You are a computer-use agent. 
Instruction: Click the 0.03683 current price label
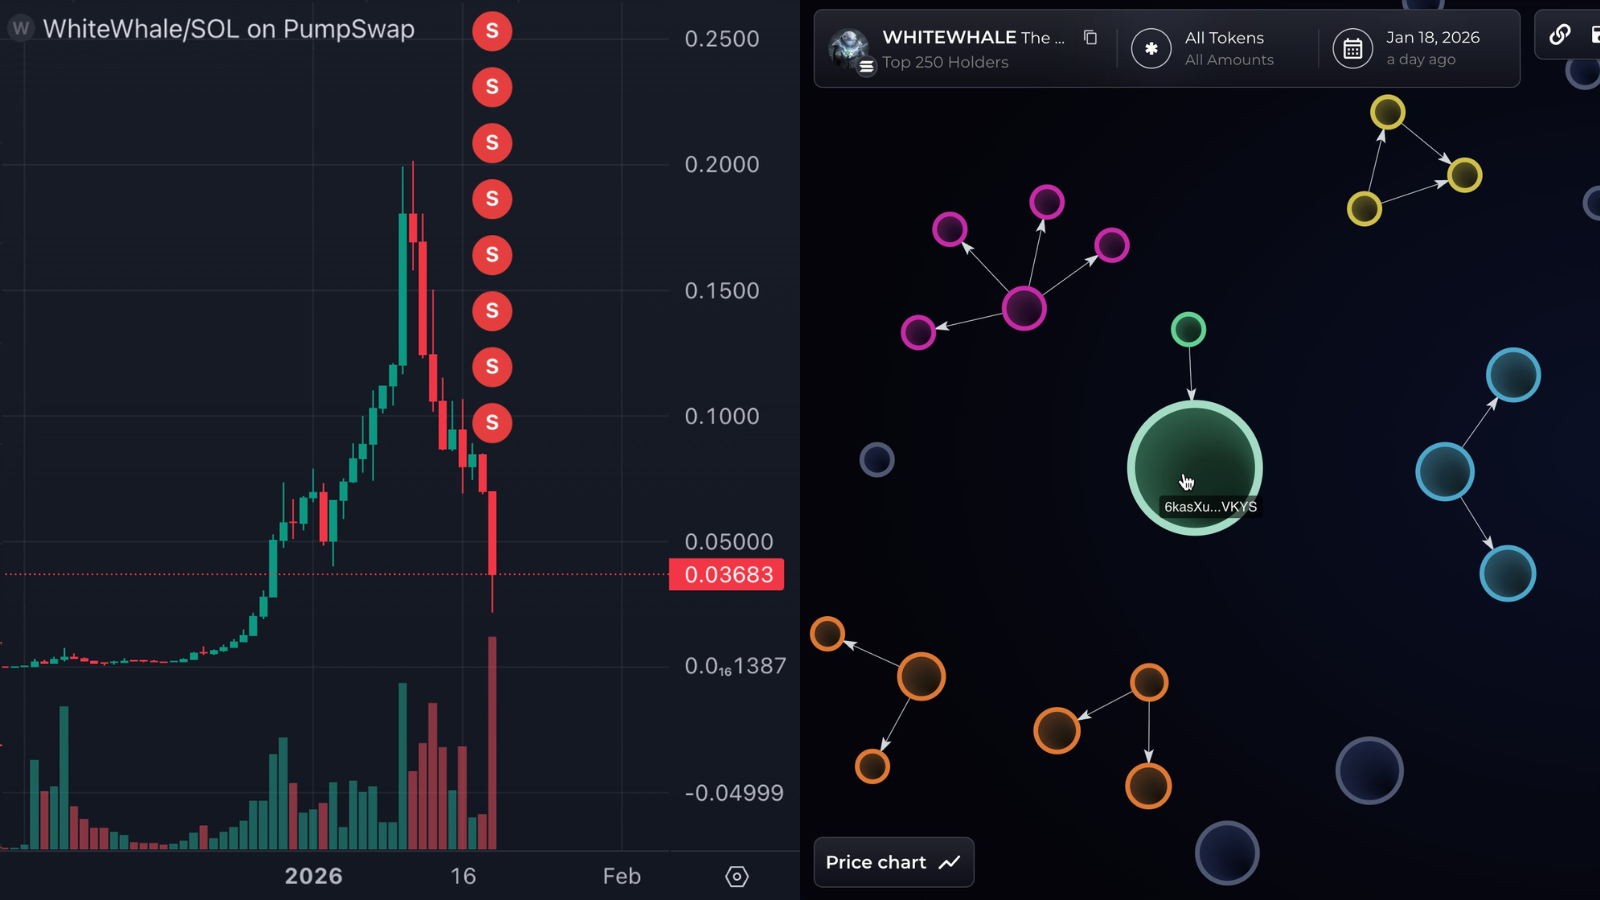tap(727, 575)
